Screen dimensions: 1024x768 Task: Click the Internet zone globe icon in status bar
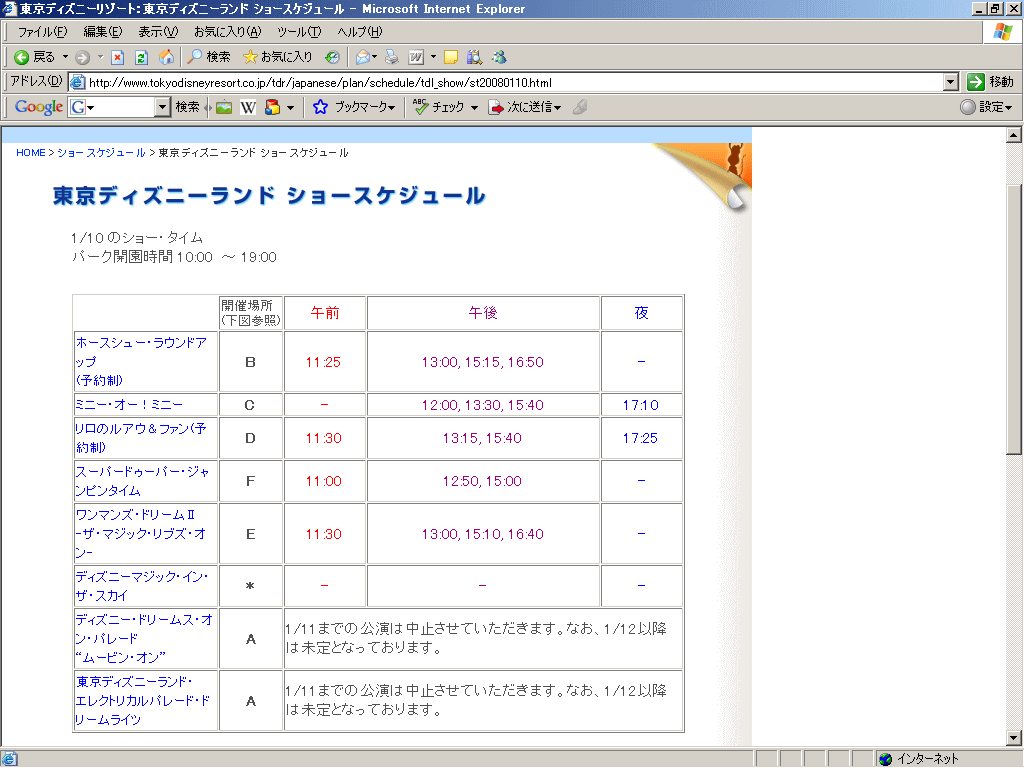886,759
